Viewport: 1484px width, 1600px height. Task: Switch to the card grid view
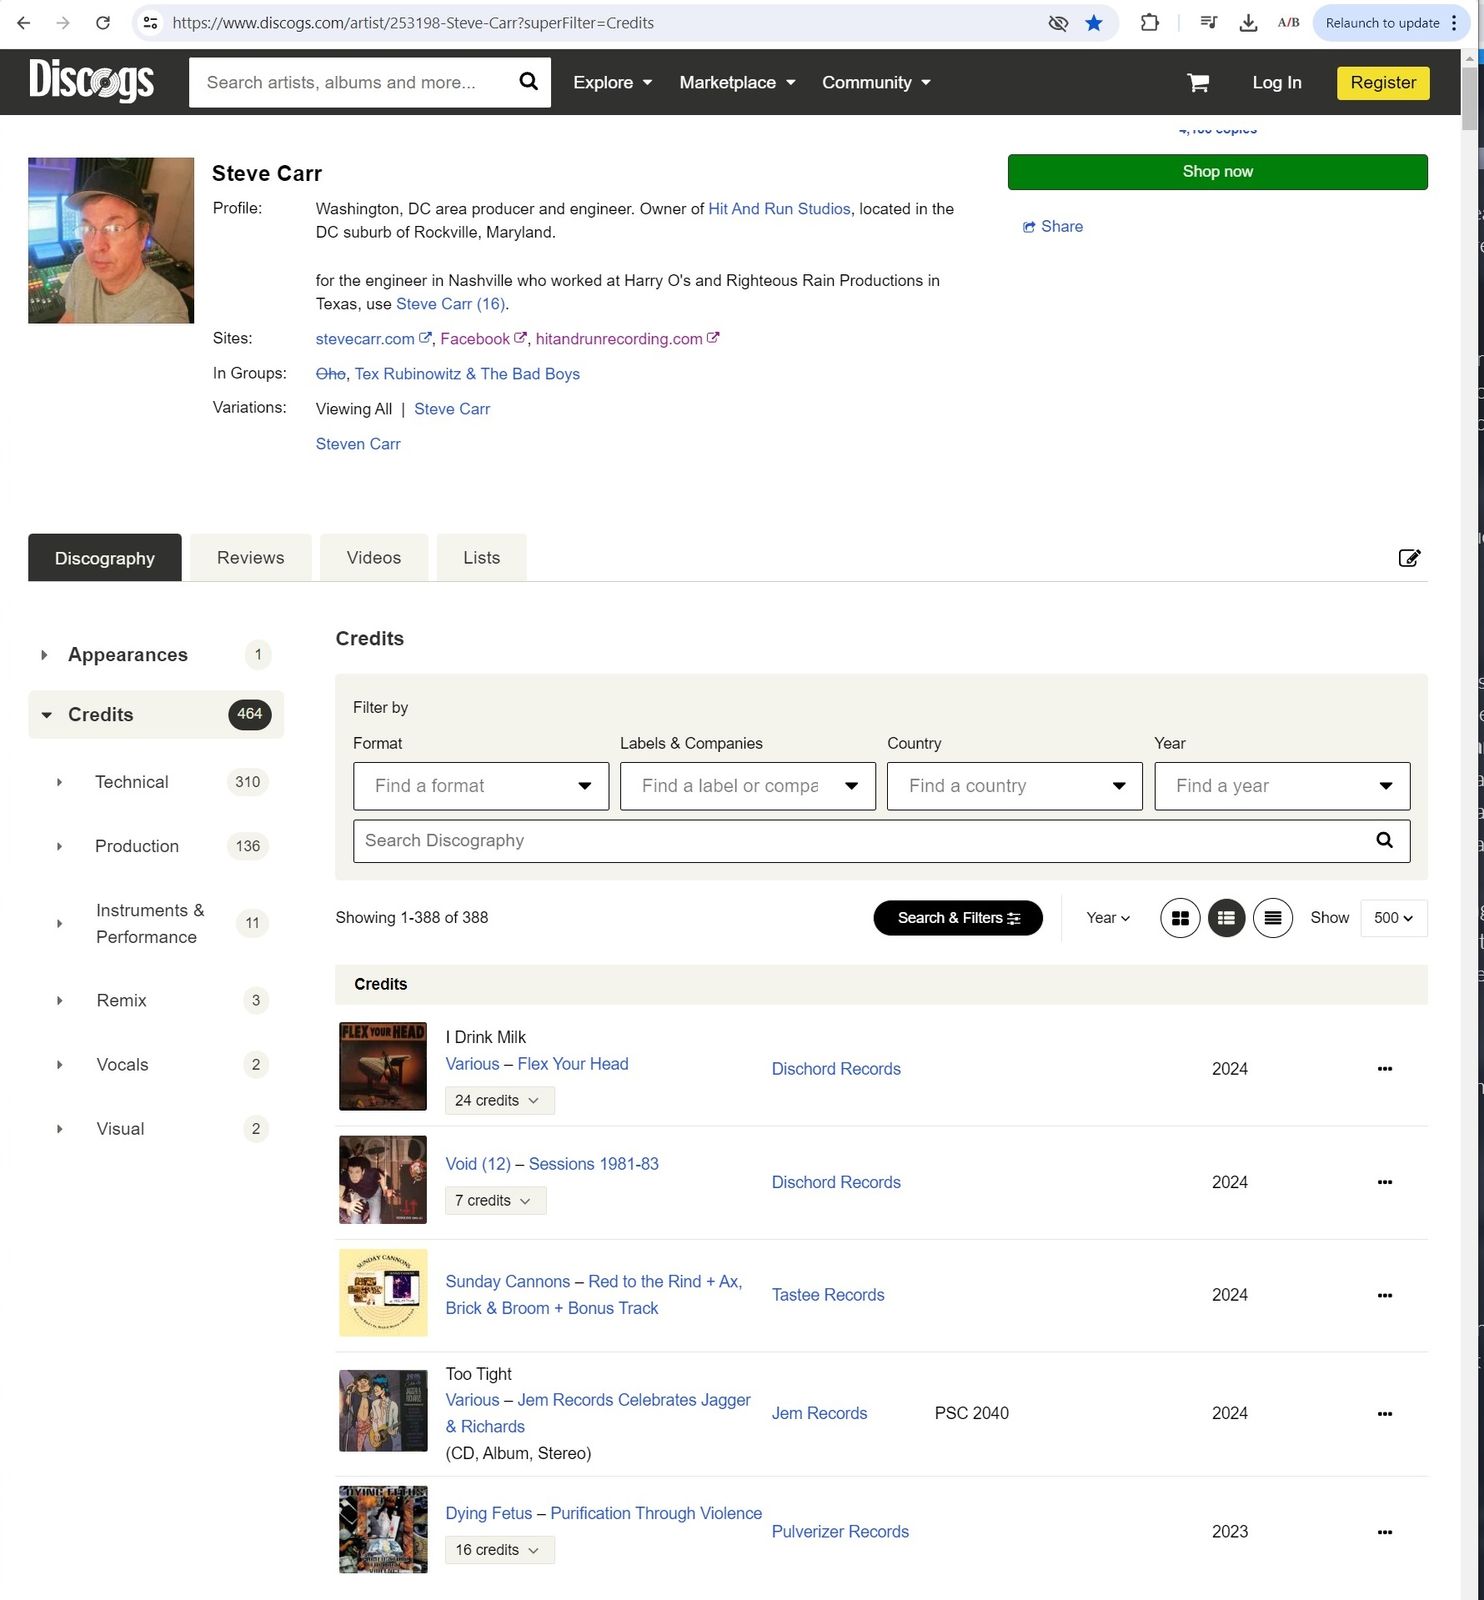[x=1180, y=918]
